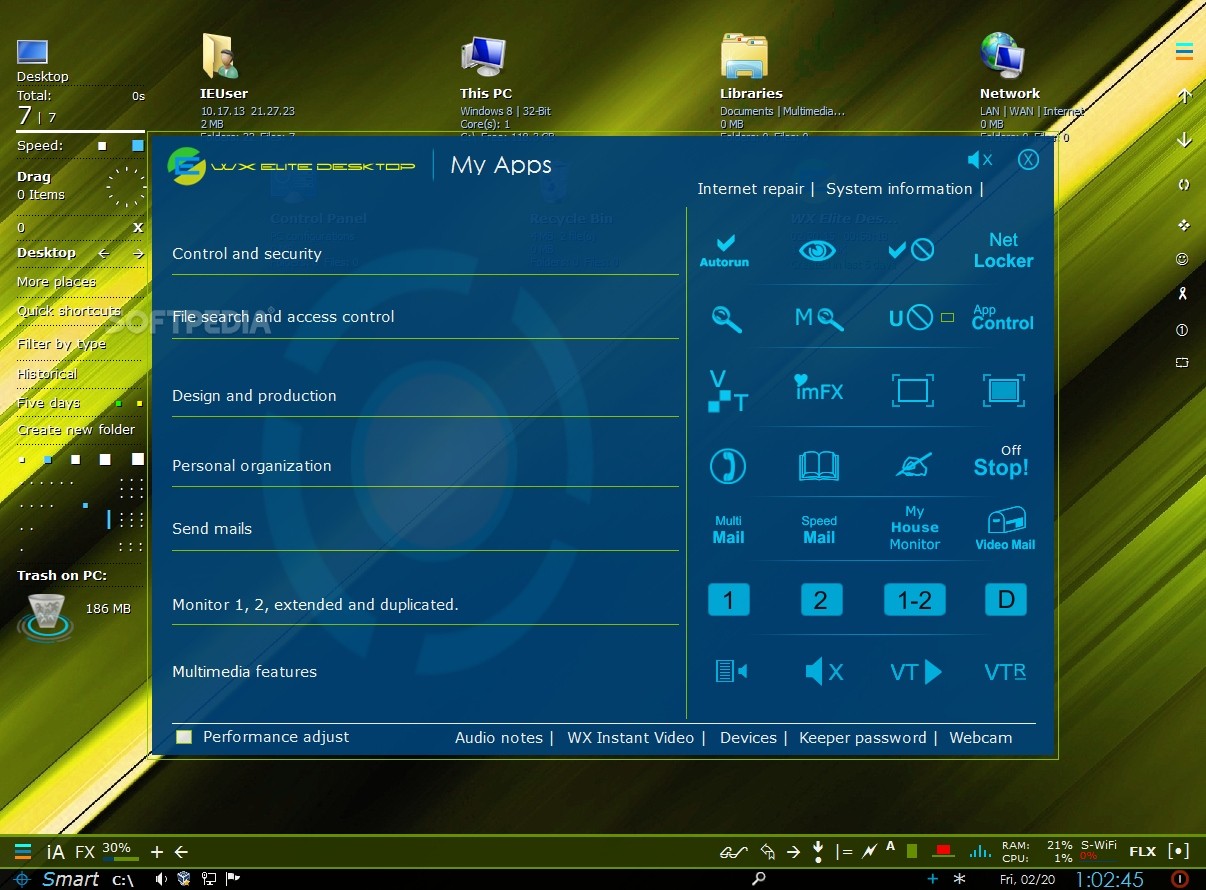Click the empty frame capture icon

point(913,389)
